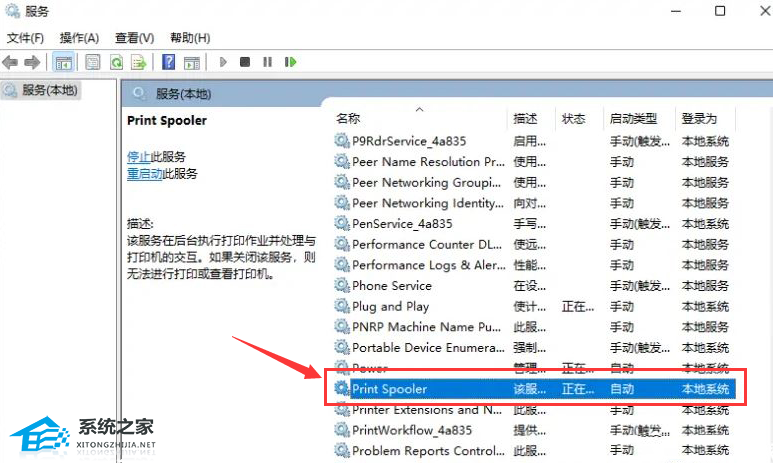Image resolution: width=773 pixels, height=463 pixels.
Task: Click gear icon of Performance Logs & Alerts
Action: tap(342, 265)
